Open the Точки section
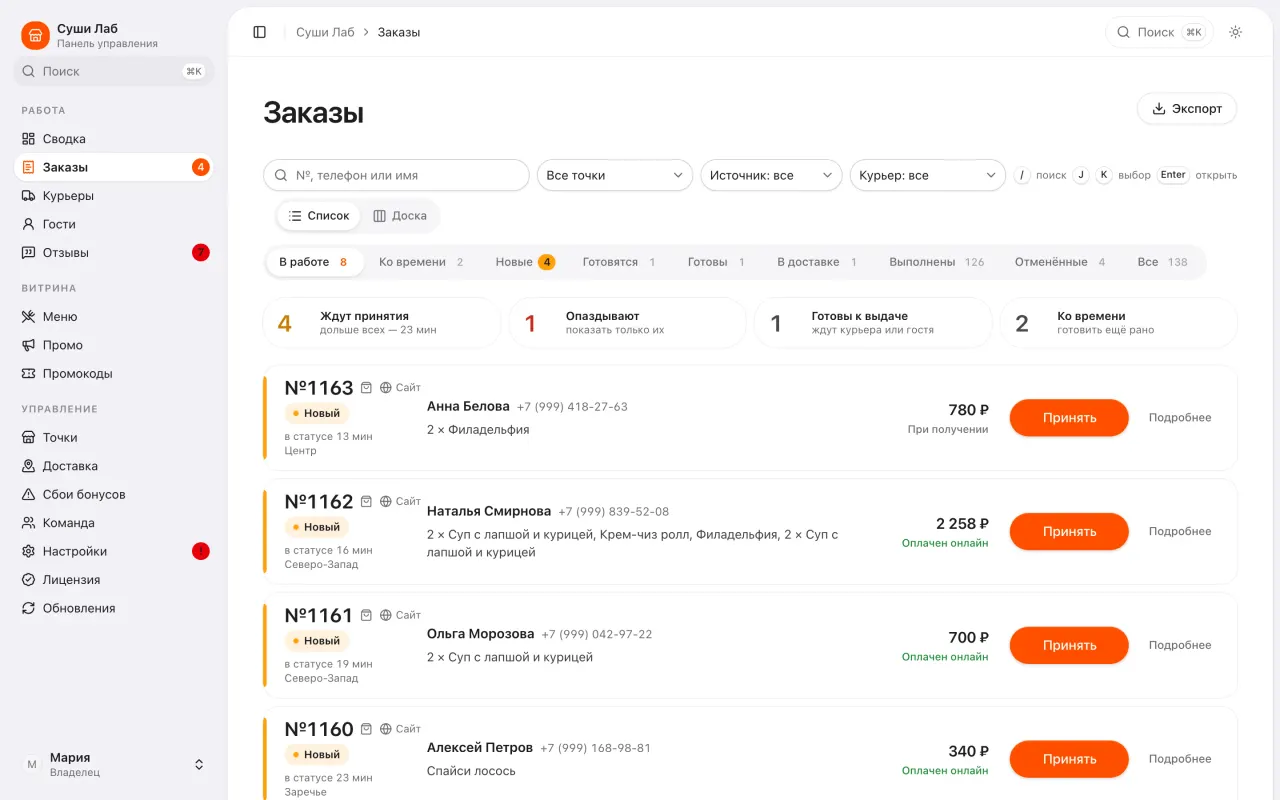The image size is (1280, 800). (114, 438)
